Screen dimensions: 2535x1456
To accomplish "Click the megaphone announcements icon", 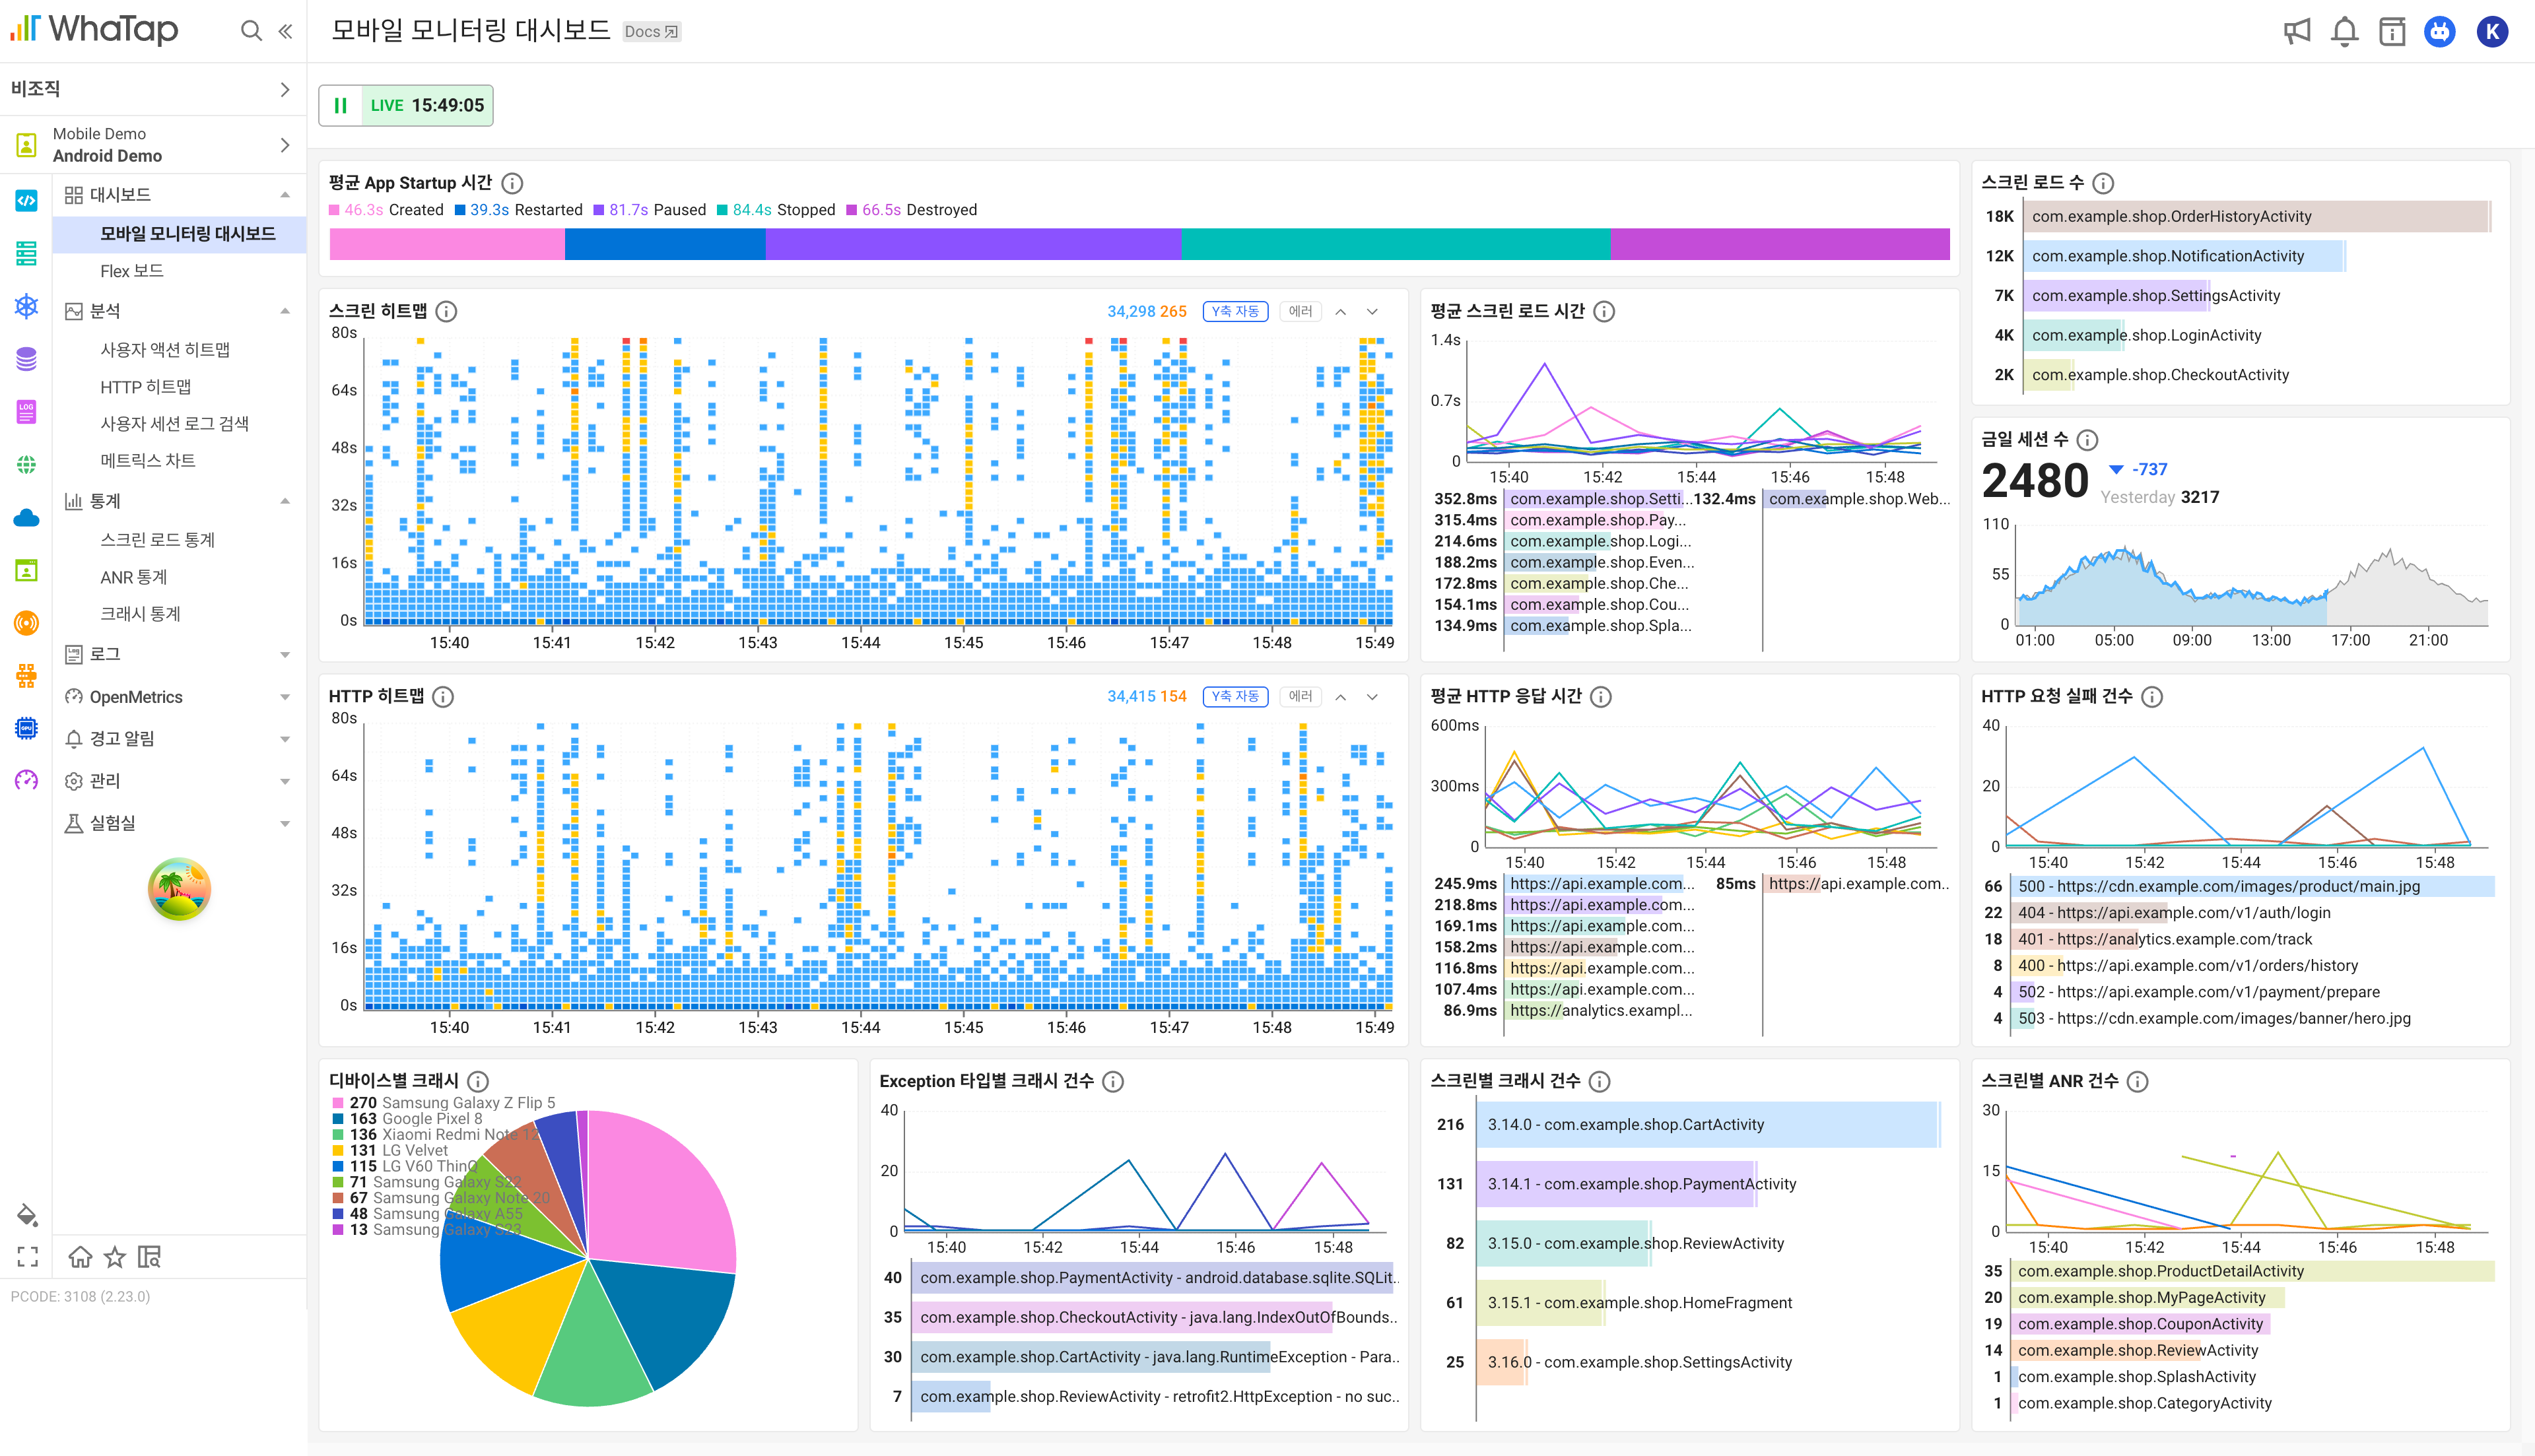I will click(2297, 32).
